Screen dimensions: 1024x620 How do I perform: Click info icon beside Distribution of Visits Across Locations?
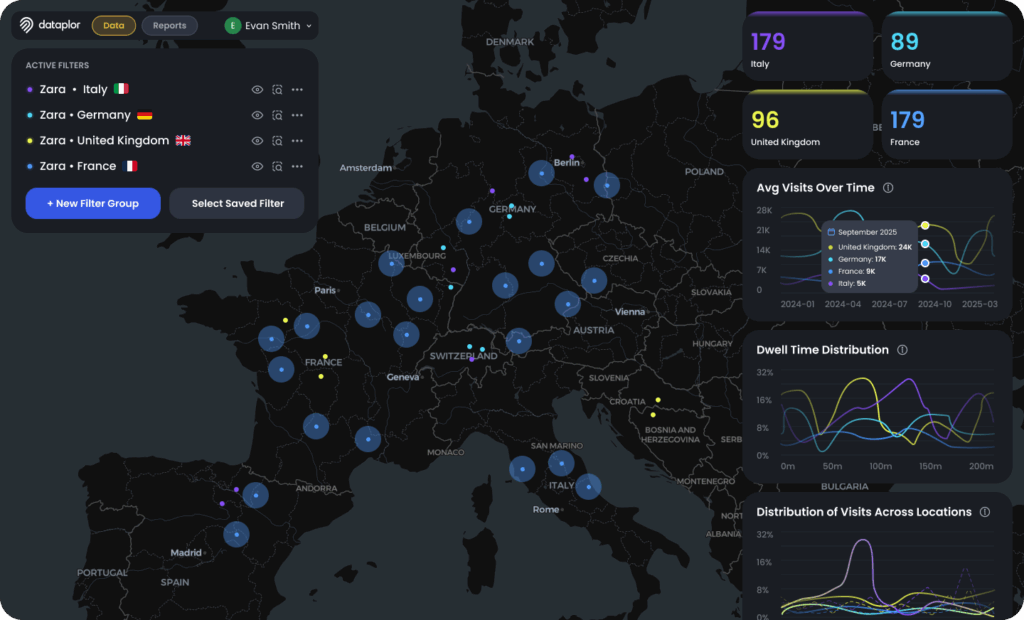[x=985, y=512]
